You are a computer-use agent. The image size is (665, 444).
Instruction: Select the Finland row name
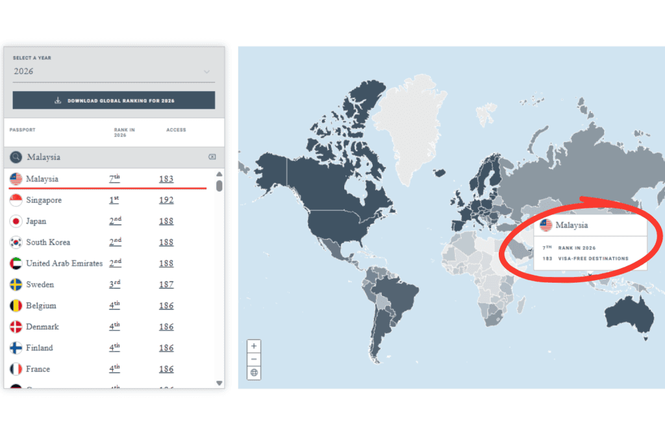(x=39, y=348)
